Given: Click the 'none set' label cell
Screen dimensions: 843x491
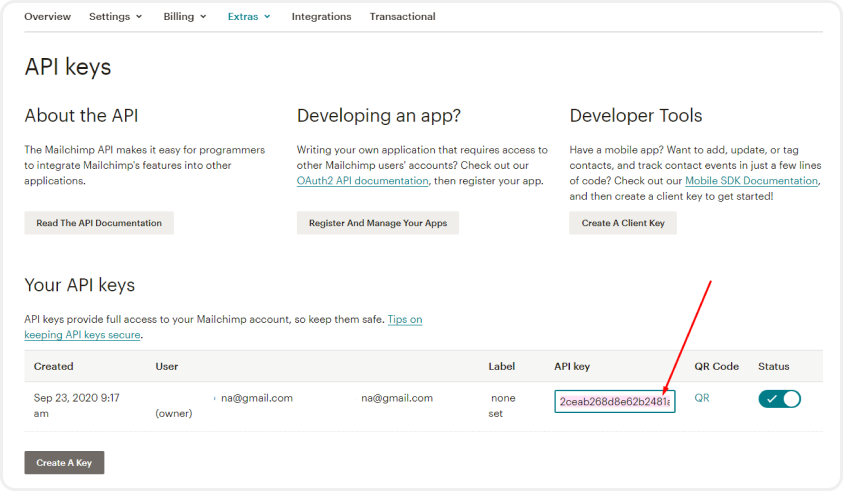Looking at the screenshot, I should [x=502, y=405].
